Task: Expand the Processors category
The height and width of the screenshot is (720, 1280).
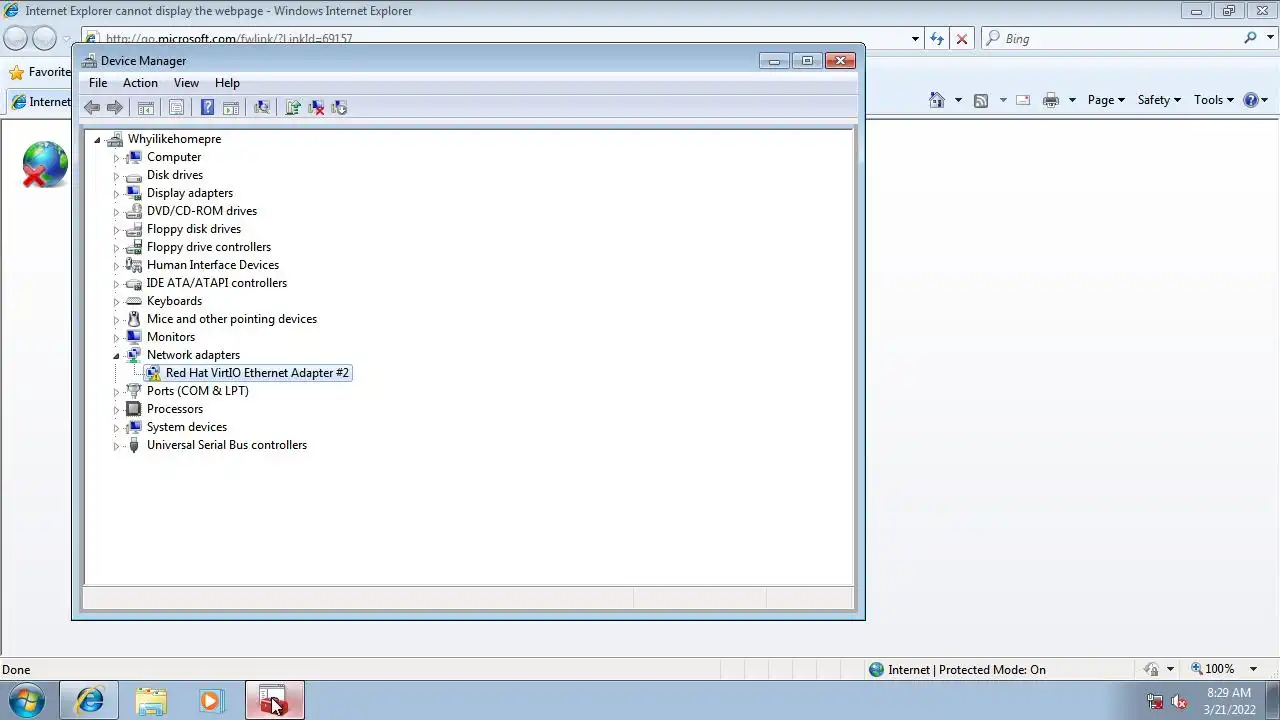Action: [x=116, y=410]
